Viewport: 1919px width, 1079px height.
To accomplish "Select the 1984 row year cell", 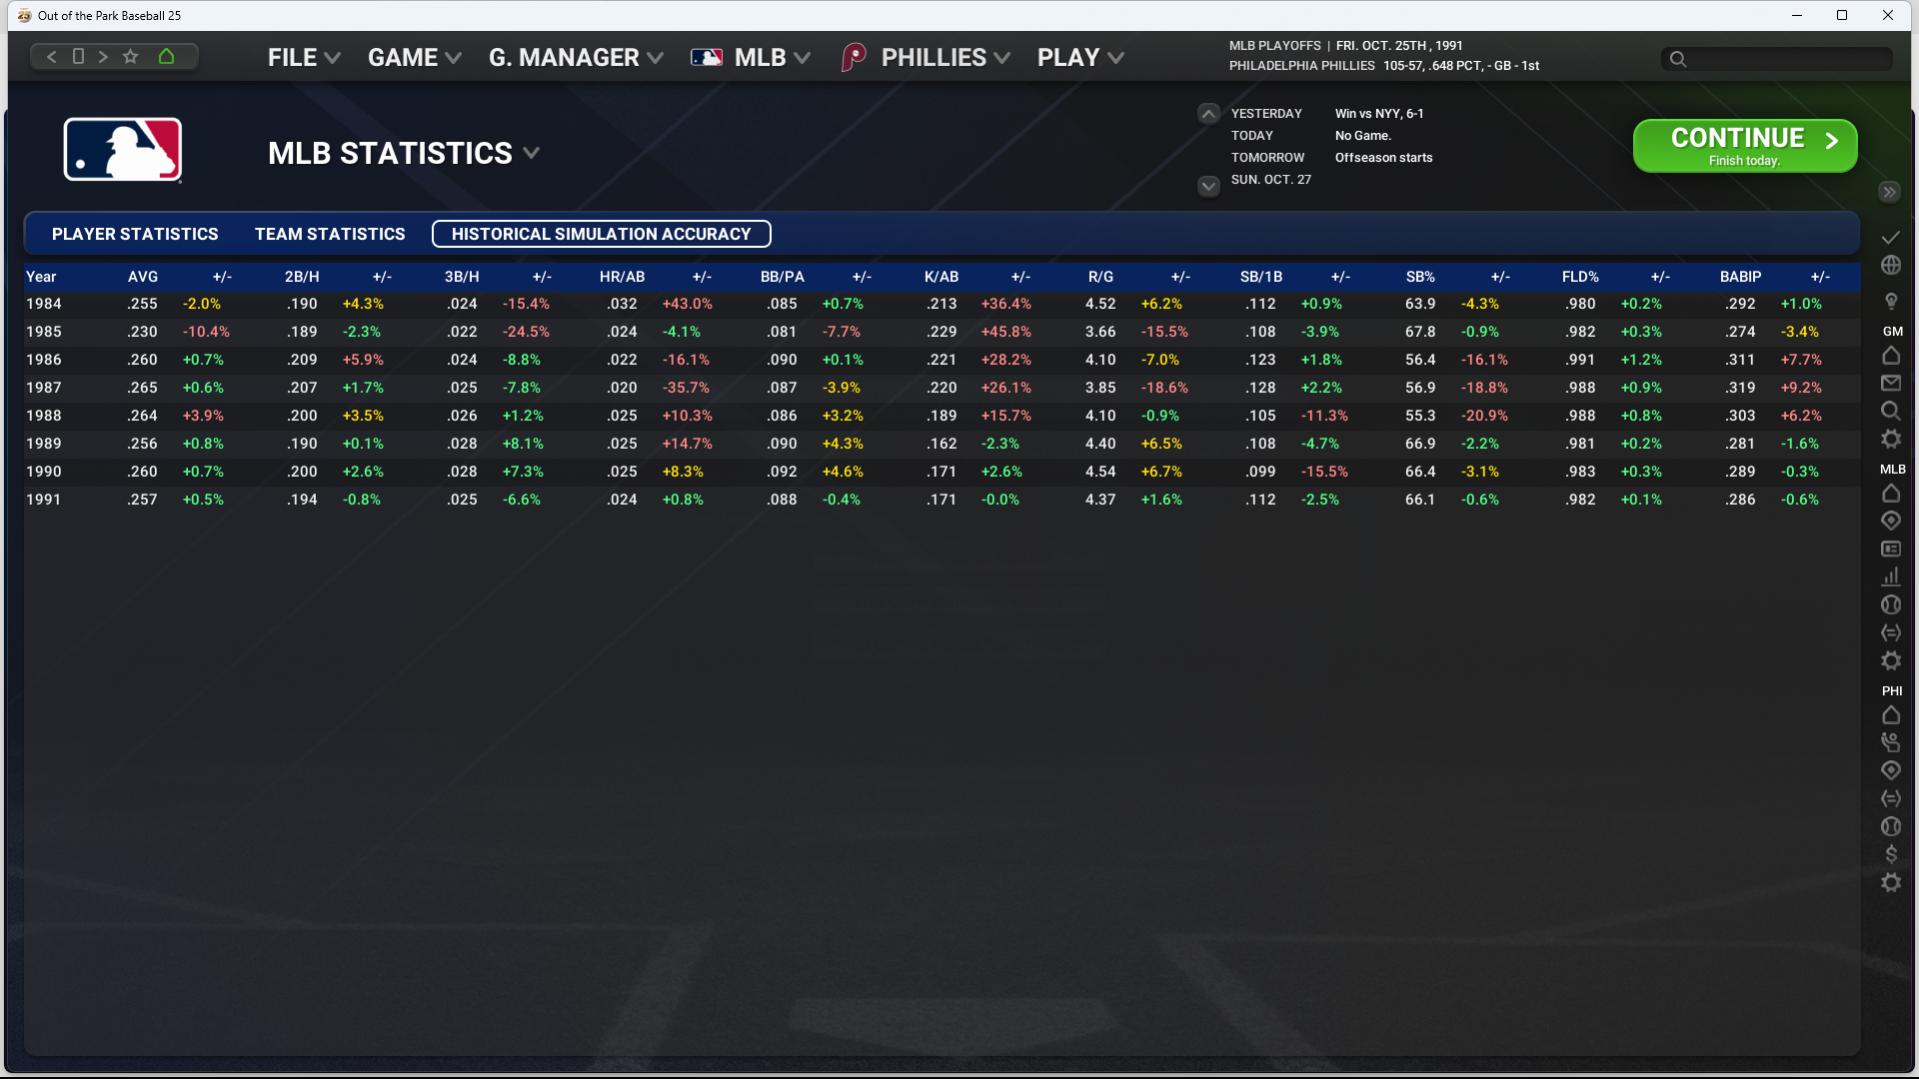I will coord(44,304).
